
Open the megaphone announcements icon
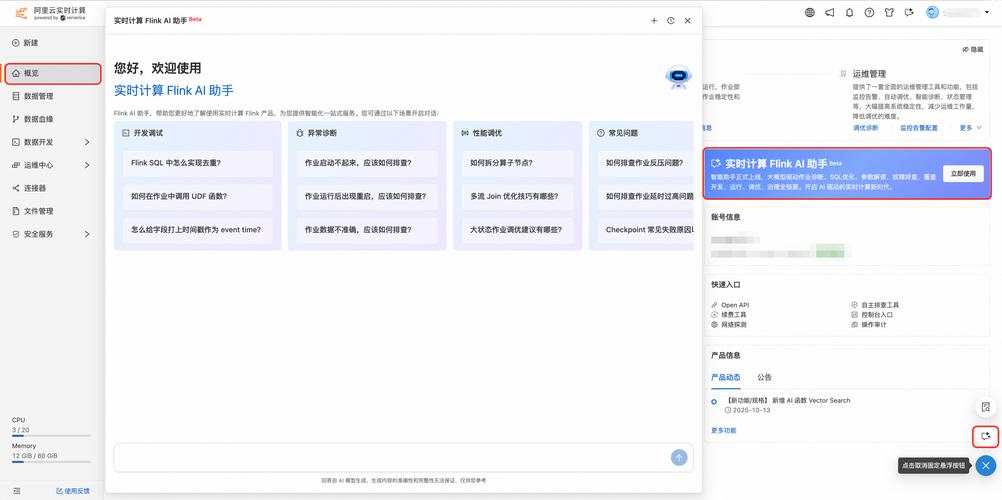(829, 12)
